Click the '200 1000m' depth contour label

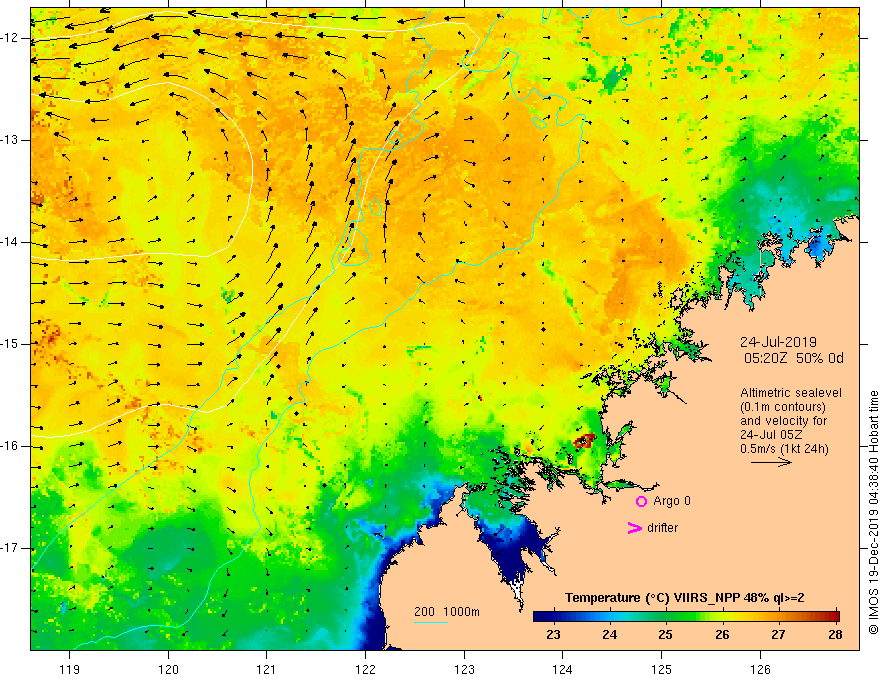click(447, 612)
